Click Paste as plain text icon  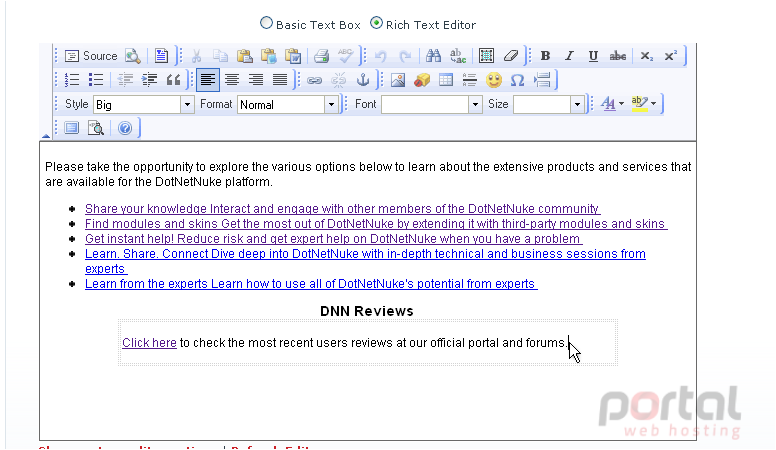[x=269, y=56]
